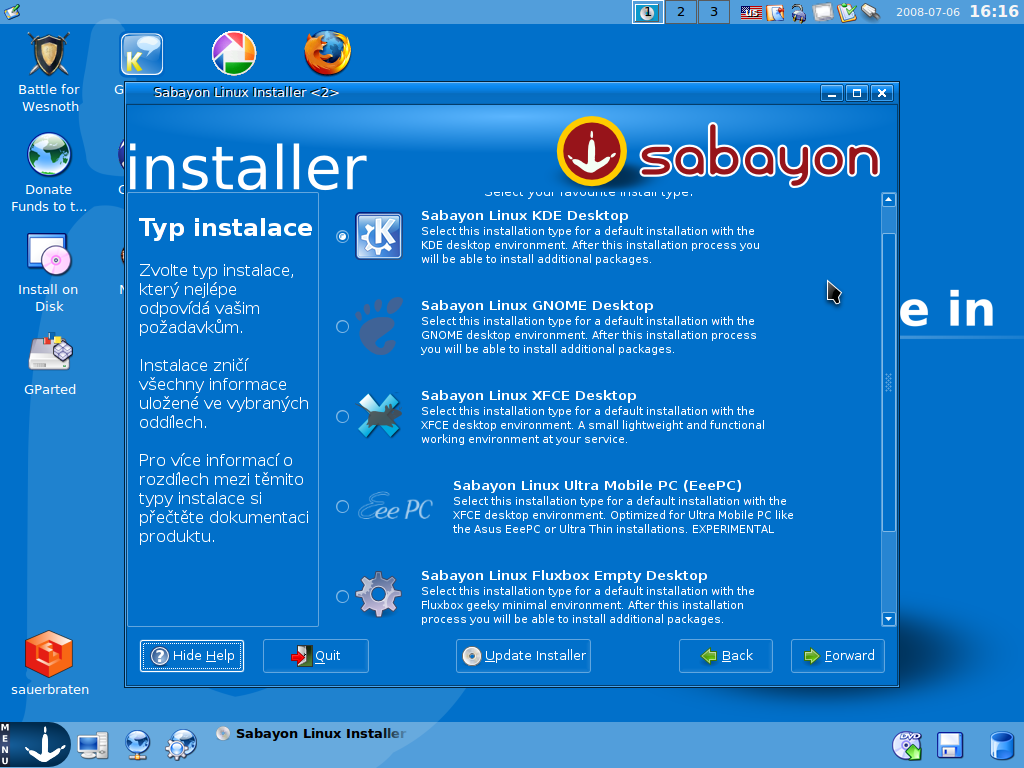This screenshot has width=1024, height=768.
Task: Open the network globe icon in the taskbar
Action: [x=137, y=745]
